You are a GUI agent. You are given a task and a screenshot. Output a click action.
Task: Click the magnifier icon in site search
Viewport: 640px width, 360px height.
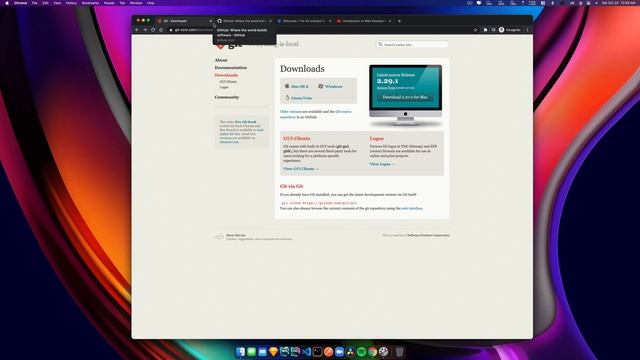tap(380, 44)
